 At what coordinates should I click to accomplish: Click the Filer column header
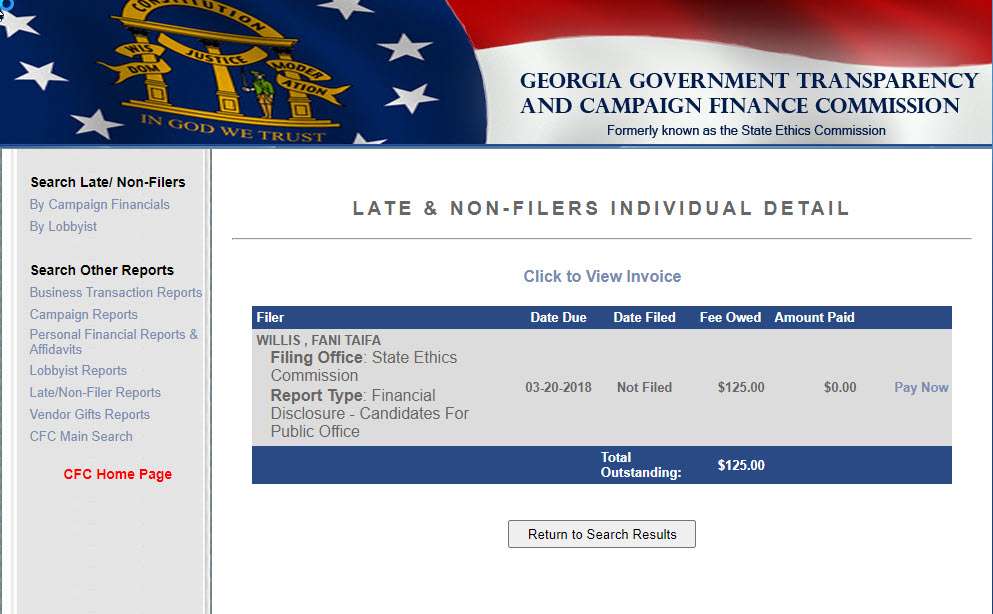click(270, 318)
